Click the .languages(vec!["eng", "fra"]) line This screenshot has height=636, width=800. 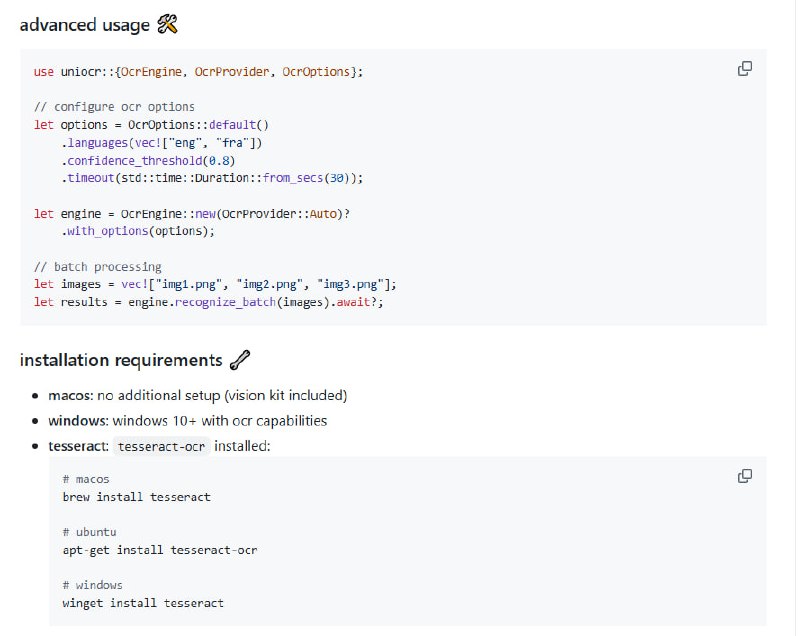coord(161,143)
